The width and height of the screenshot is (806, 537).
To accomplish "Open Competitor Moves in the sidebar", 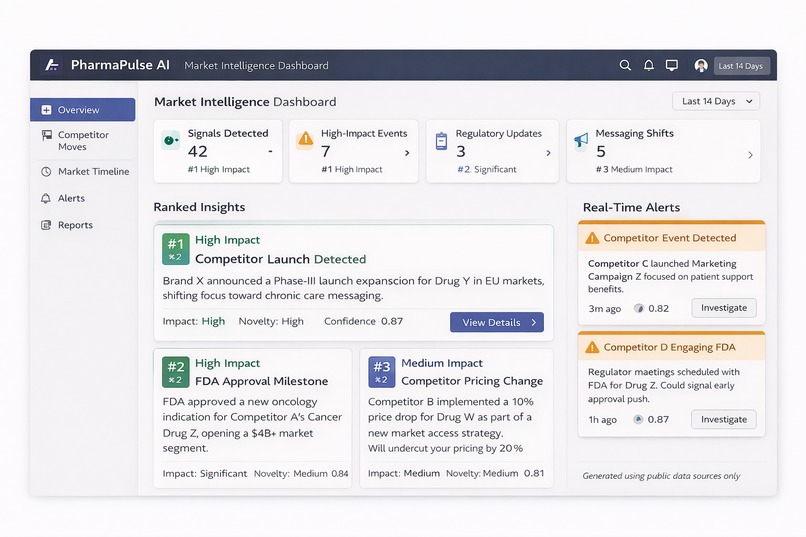I will 82,140.
